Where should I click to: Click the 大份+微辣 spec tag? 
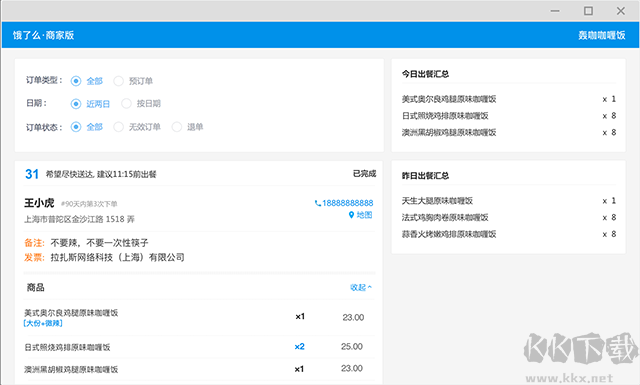43,323
